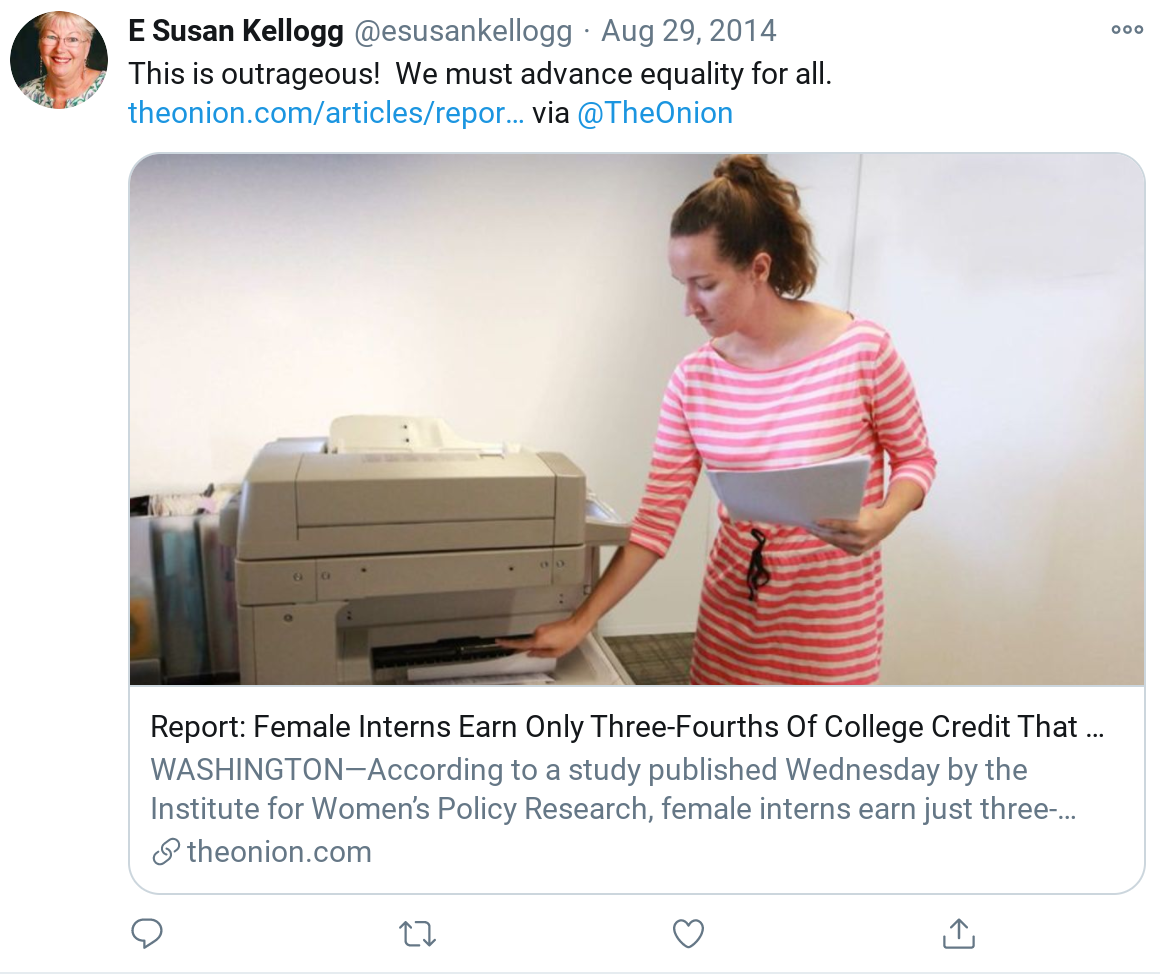The width and height of the screenshot is (1160, 976).
Task: Open the three-dot more options menu
Action: point(1127,31)
